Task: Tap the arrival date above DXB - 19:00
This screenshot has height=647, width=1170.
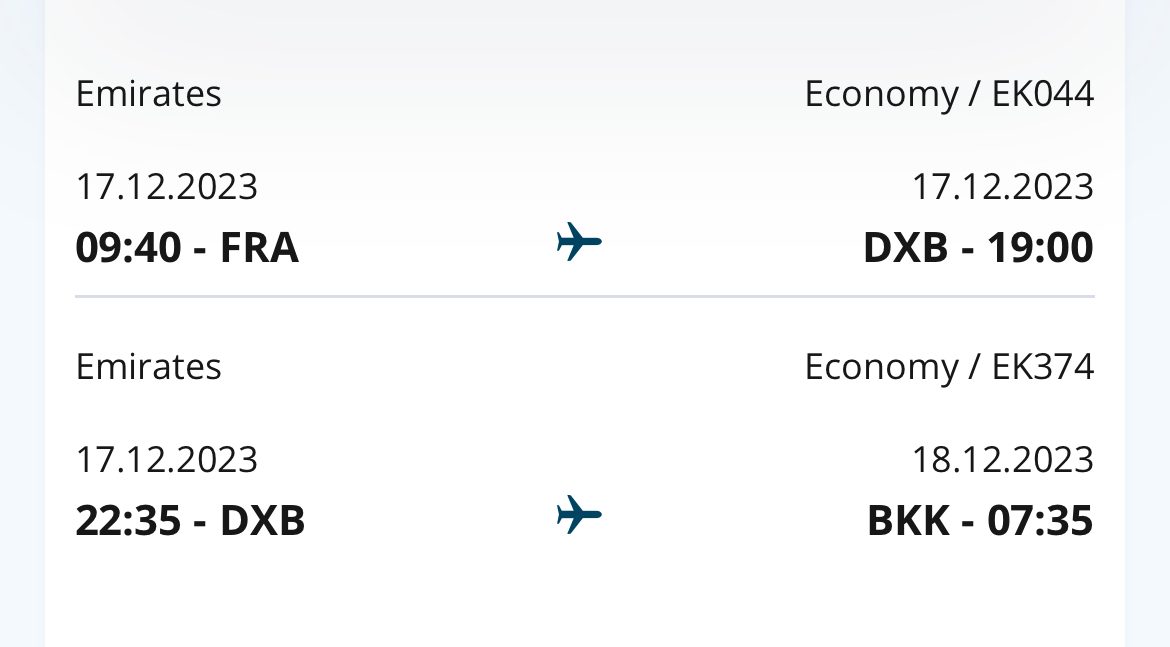Action: [1002, 187]
